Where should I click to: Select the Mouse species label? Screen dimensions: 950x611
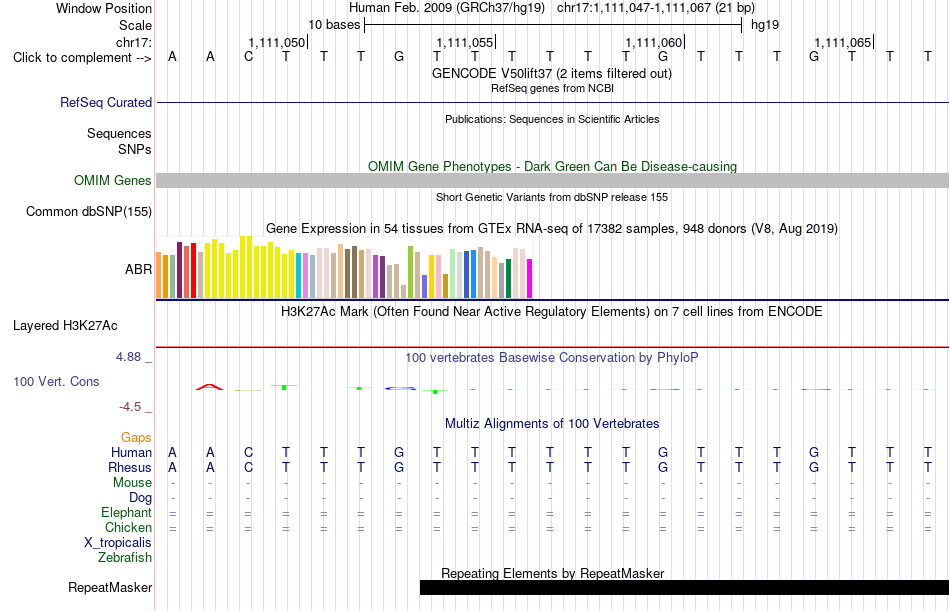pos(132,482)
